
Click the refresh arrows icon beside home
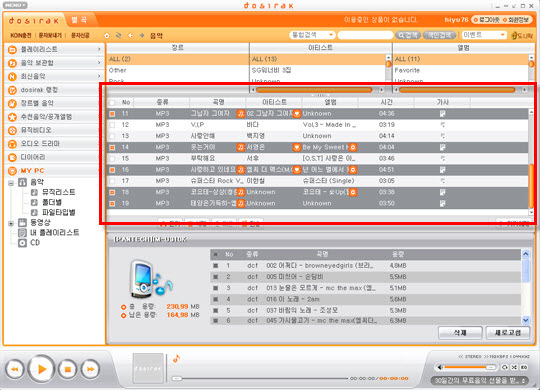pos(119,35)
